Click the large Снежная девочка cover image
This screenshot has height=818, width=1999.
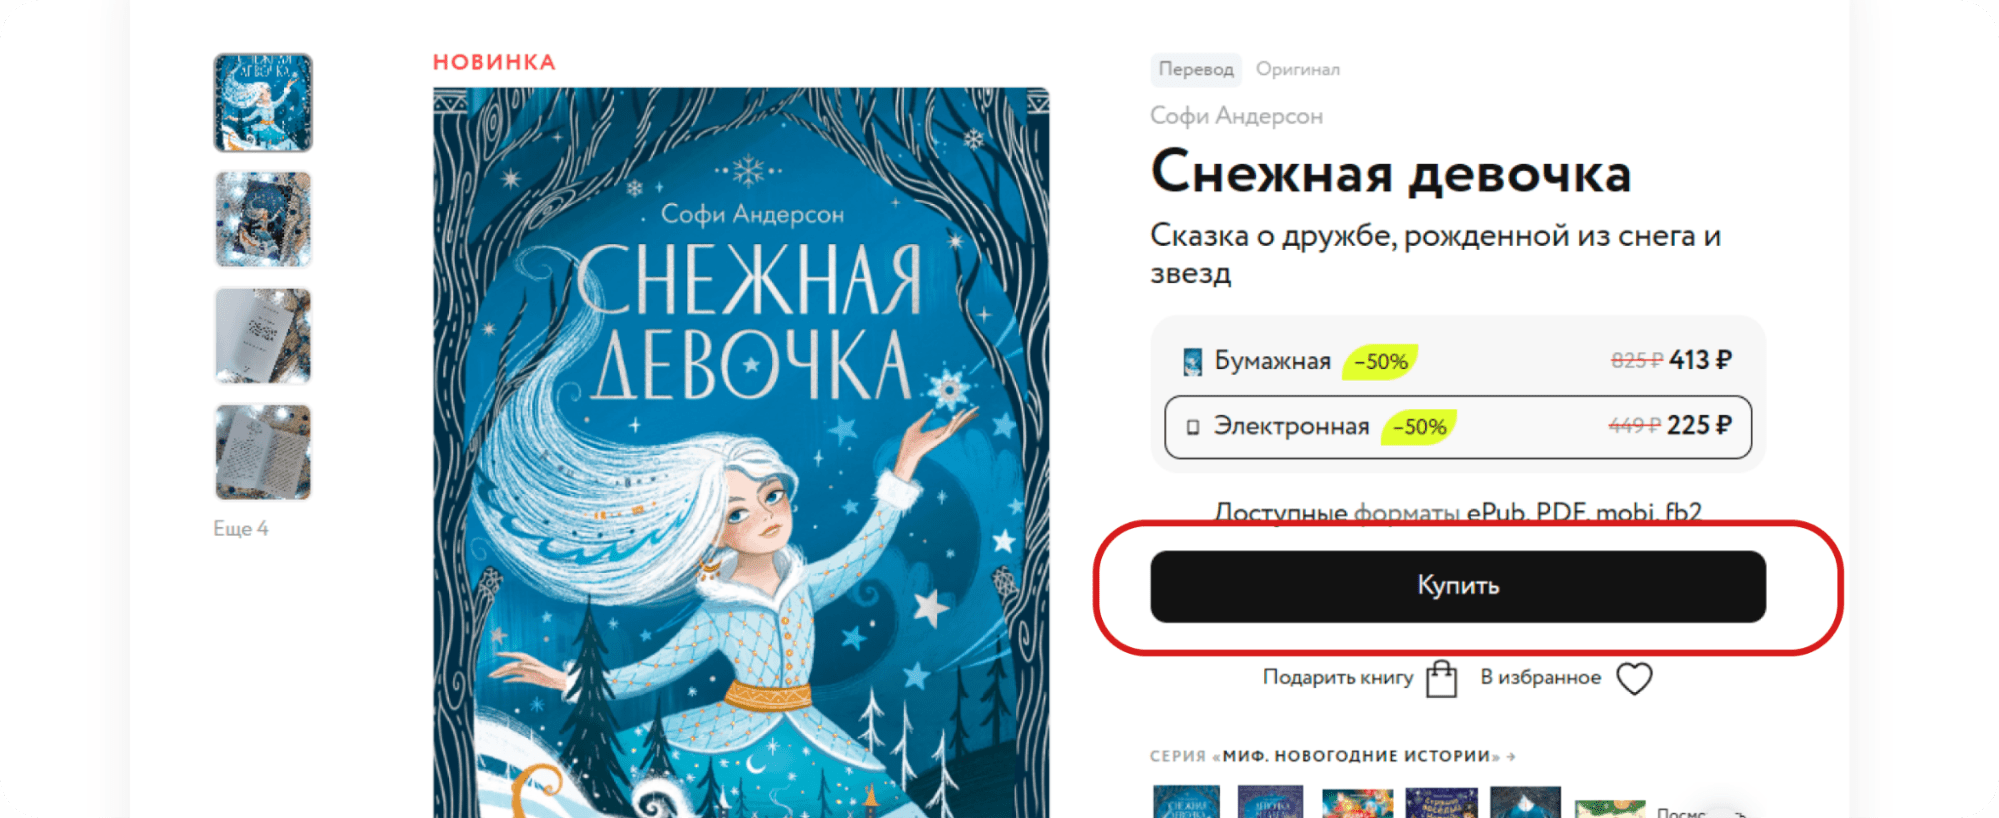coord(741,452)
